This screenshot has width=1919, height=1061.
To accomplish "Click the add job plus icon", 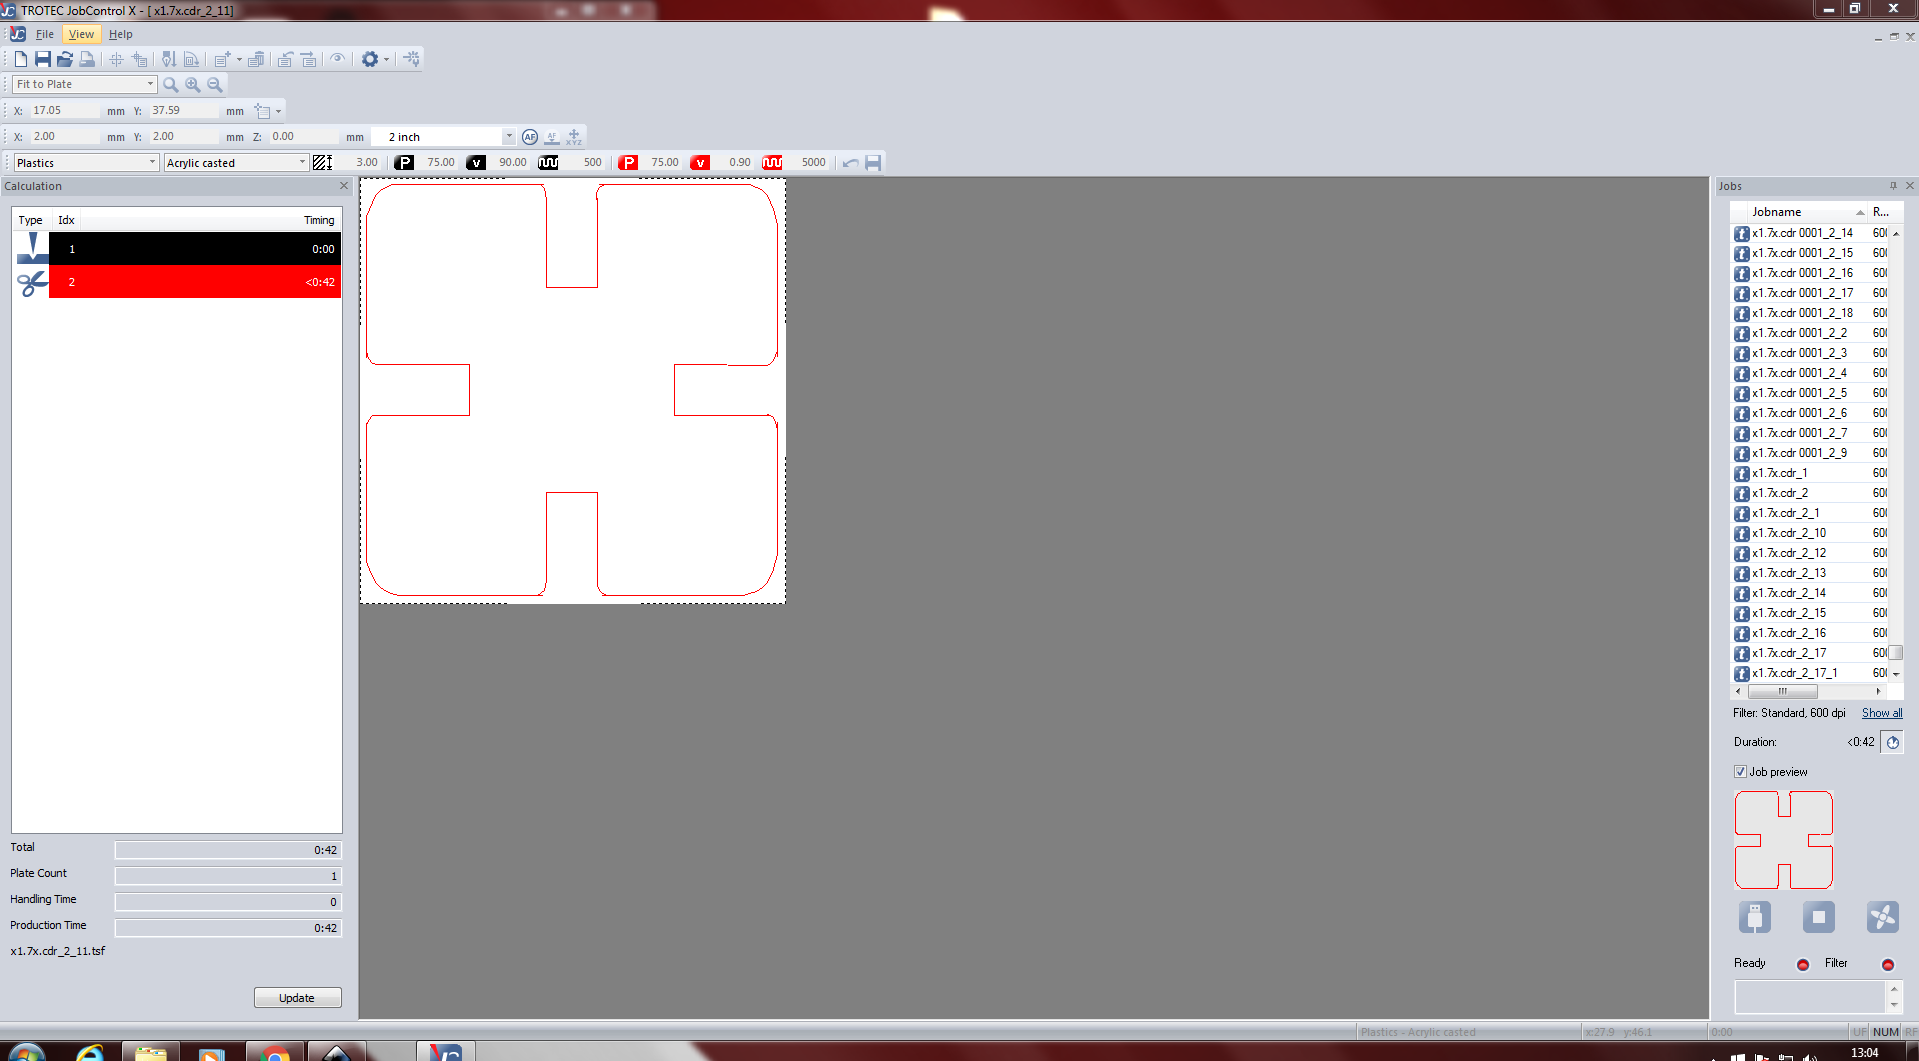I will (223, 59).
